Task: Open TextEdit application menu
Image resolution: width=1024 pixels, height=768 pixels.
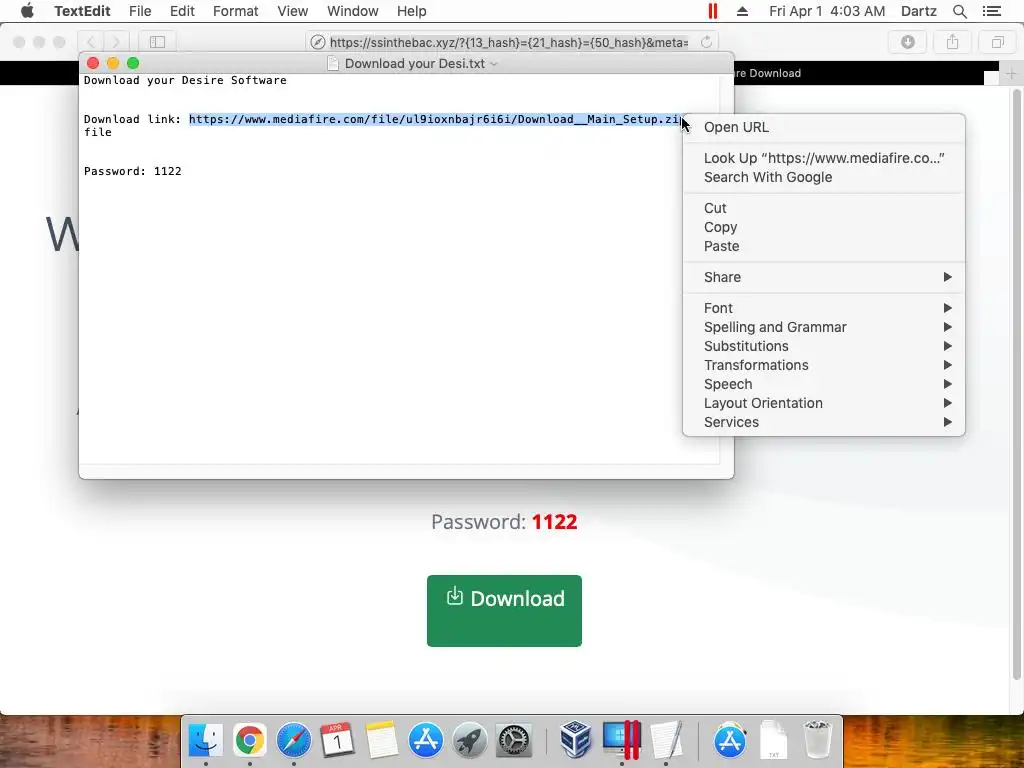Action: (x=82, y=11)
